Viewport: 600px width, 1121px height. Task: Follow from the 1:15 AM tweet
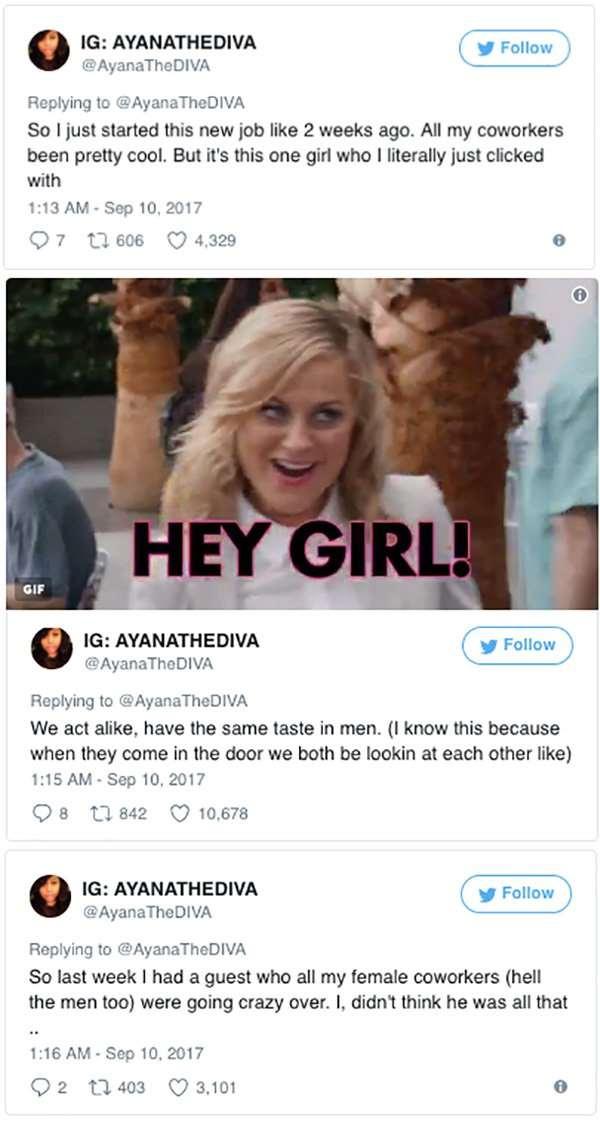(x=518, y=645)
